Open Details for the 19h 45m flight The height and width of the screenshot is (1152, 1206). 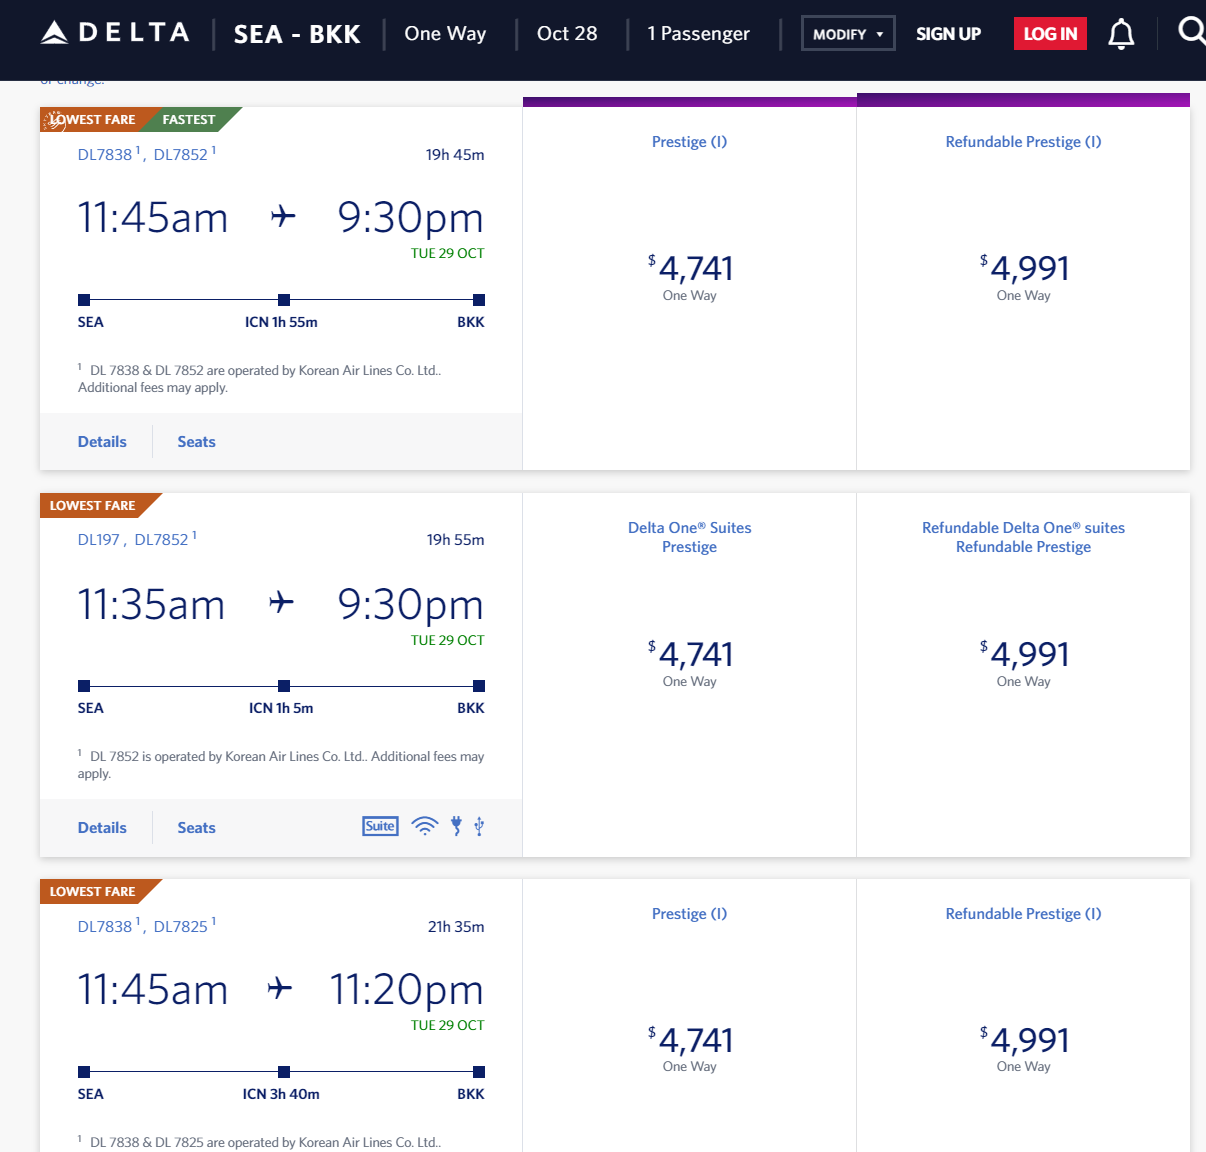coord(102,441)
